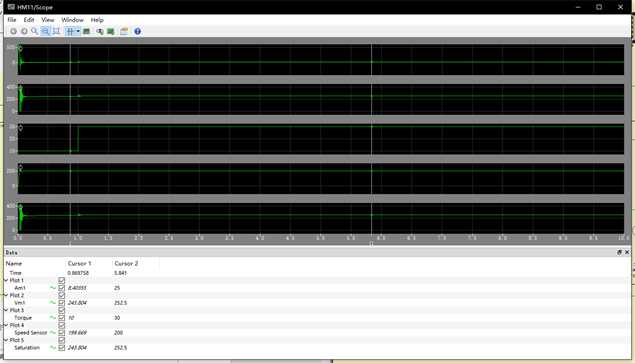Screen dimensions: 635x363
Task: Go to the next view using the forward arrow
Action: (24, 31)
